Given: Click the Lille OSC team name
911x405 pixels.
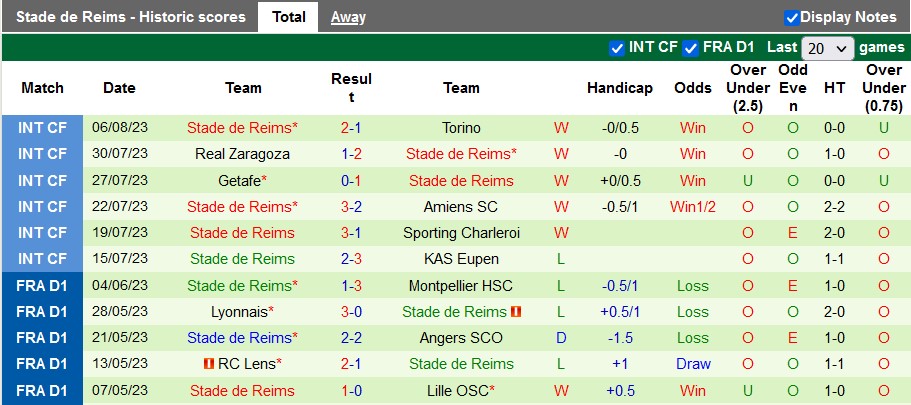Looking at the screenshot, I should [459, 391].
